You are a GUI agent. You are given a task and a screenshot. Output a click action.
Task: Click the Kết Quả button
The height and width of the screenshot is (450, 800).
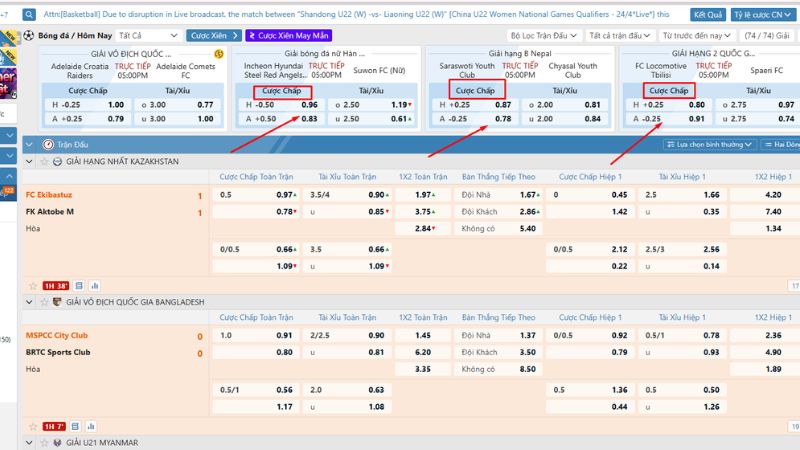tap(708, 16)
